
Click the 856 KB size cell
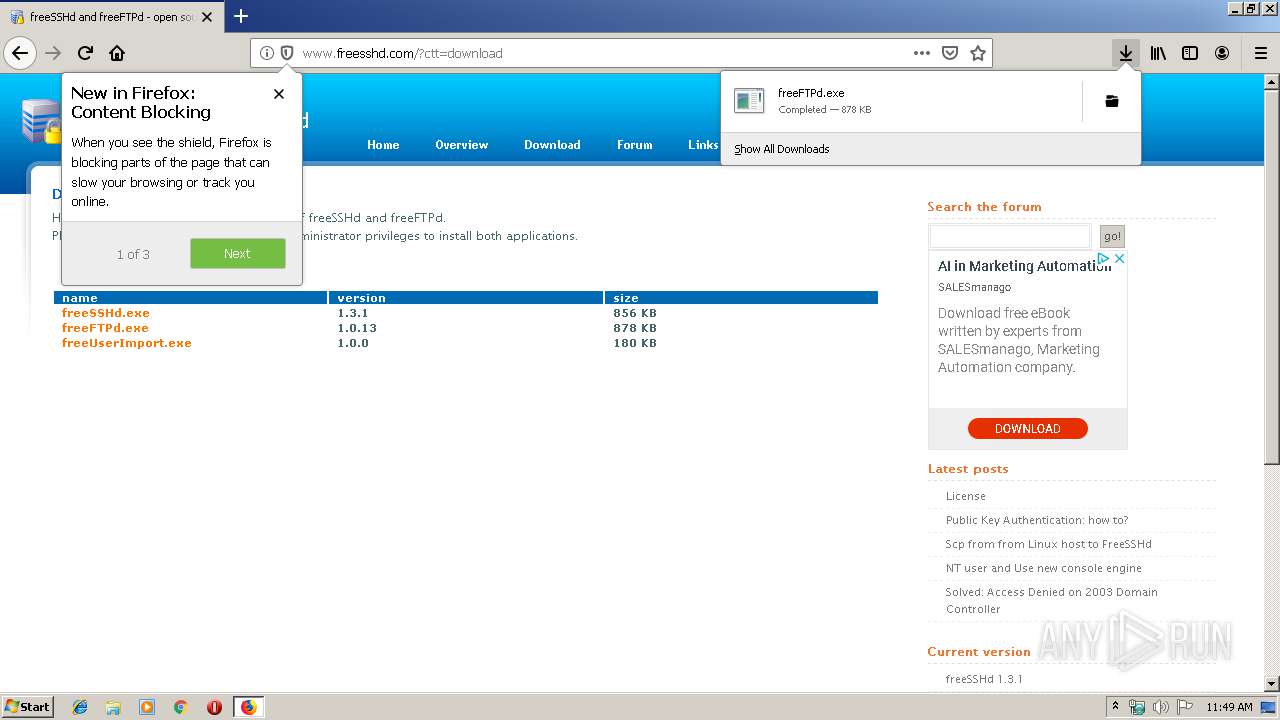(635, 313)
